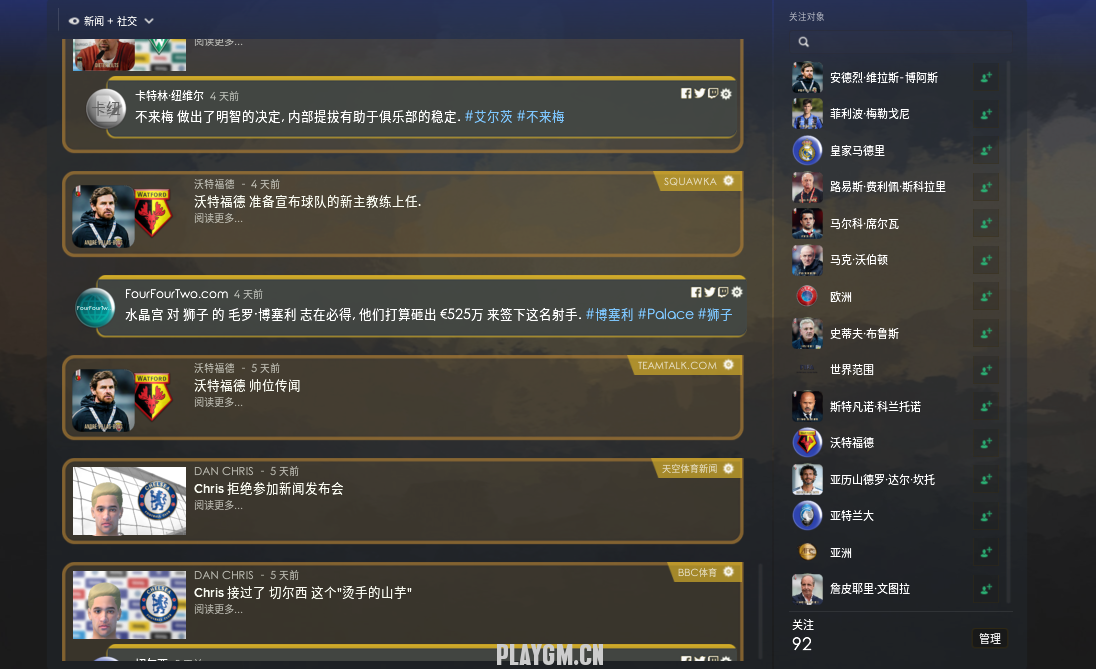Open the gear icon next to BBC体育

pyautogui.click(x=728, y=572)
